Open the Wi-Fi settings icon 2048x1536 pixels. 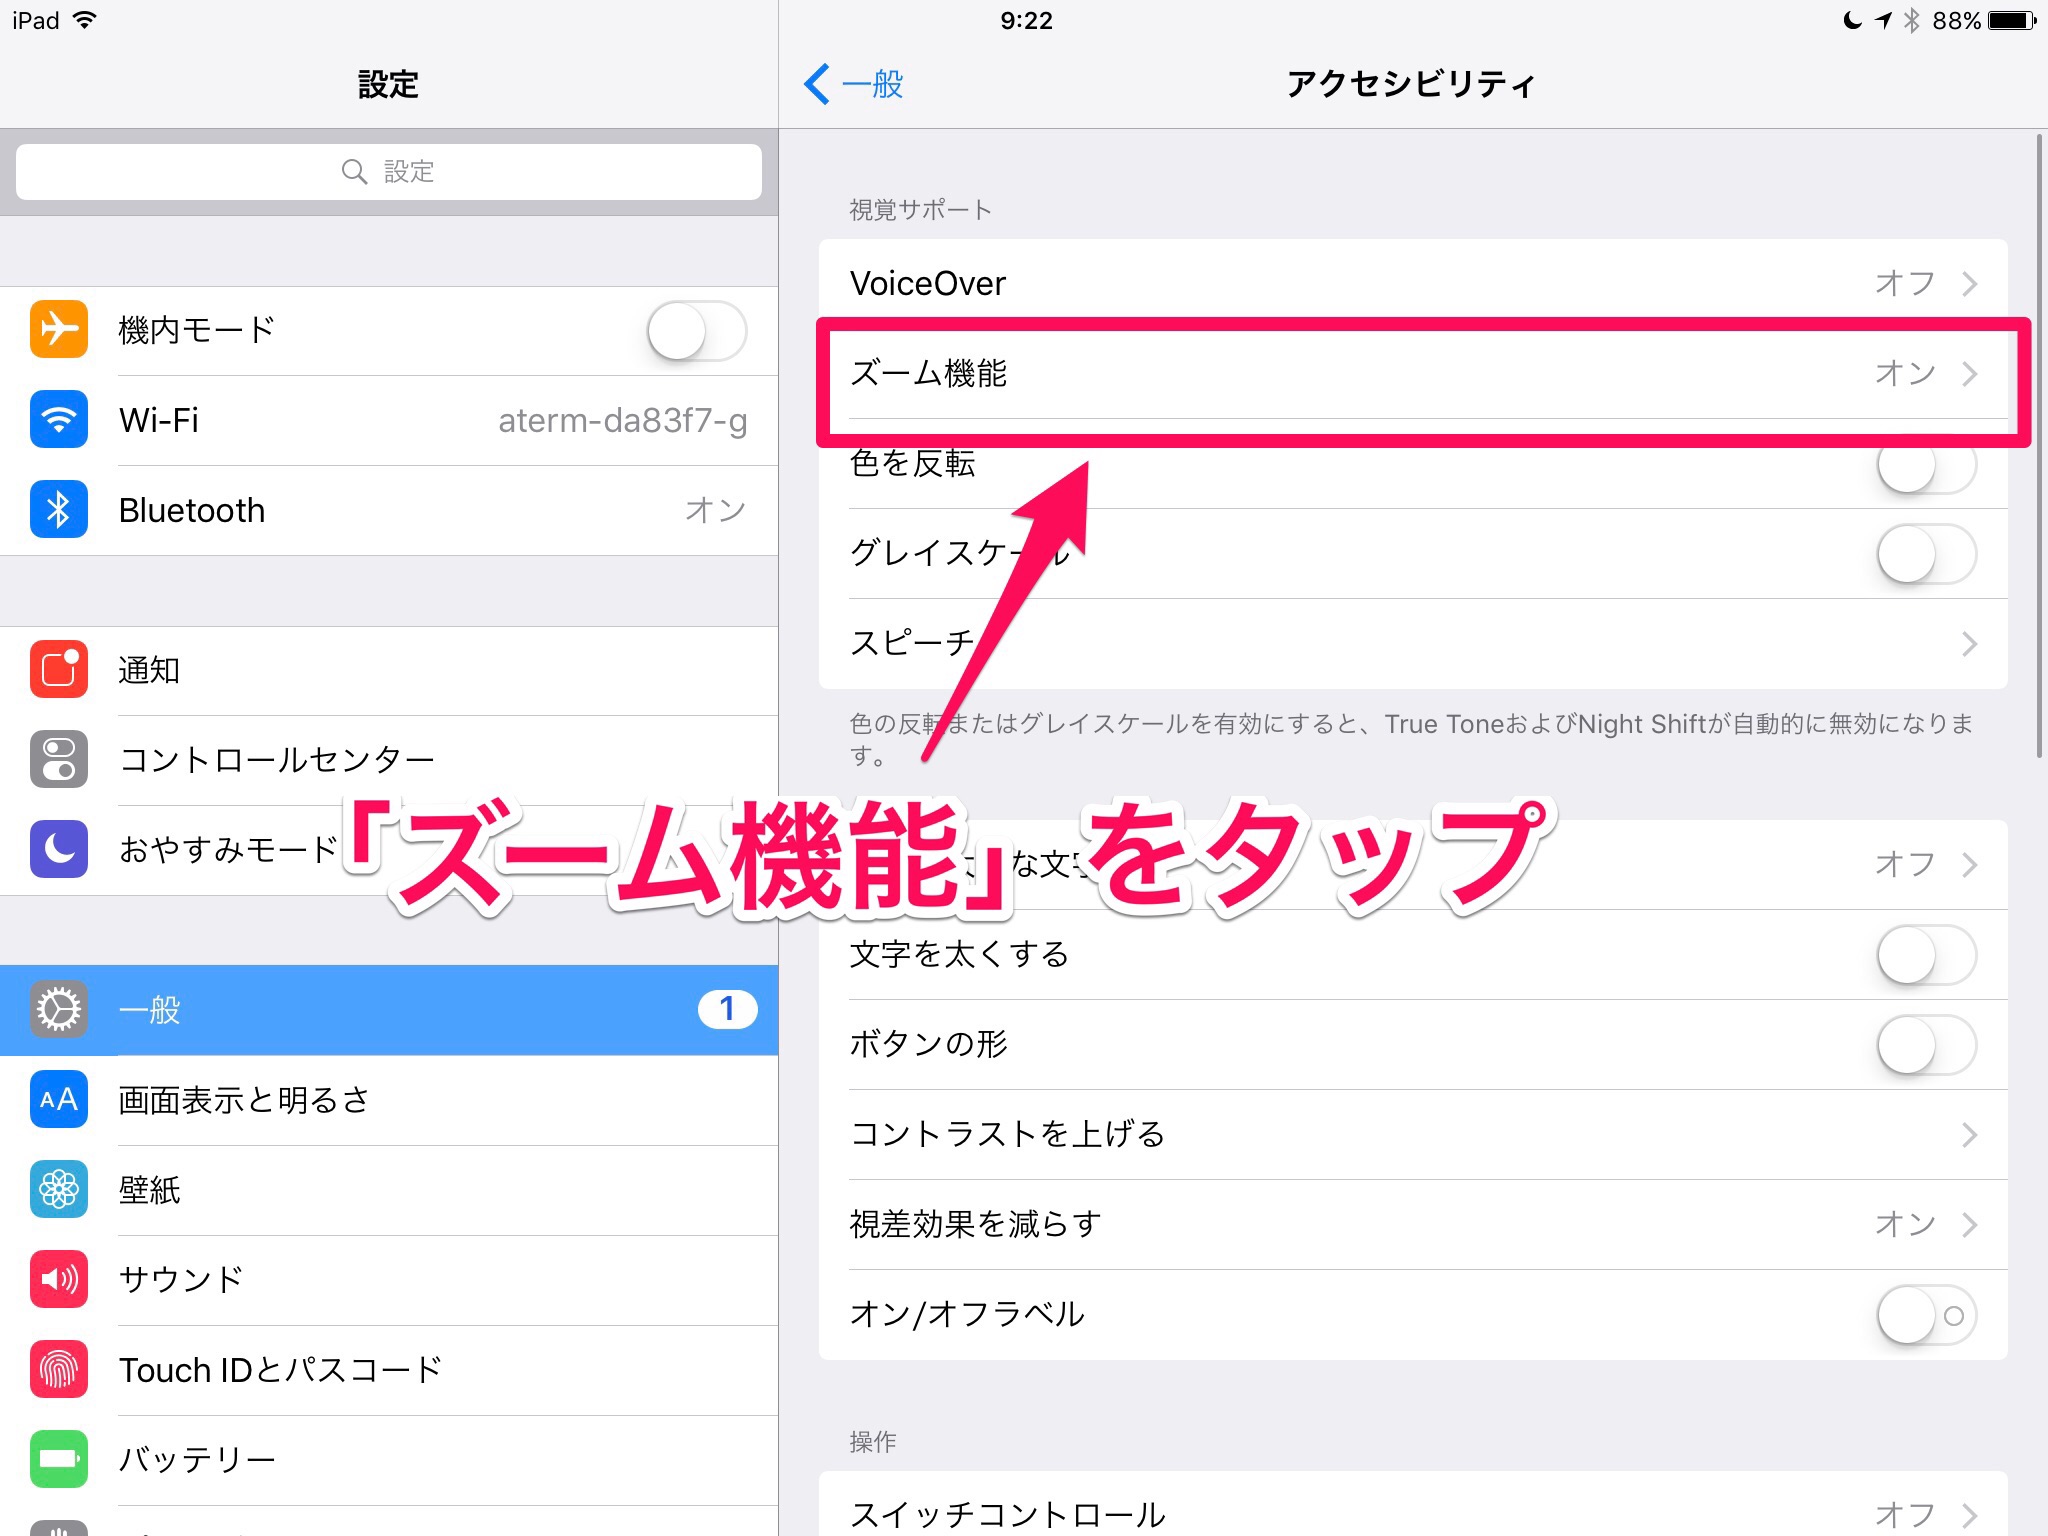point(59,419)
